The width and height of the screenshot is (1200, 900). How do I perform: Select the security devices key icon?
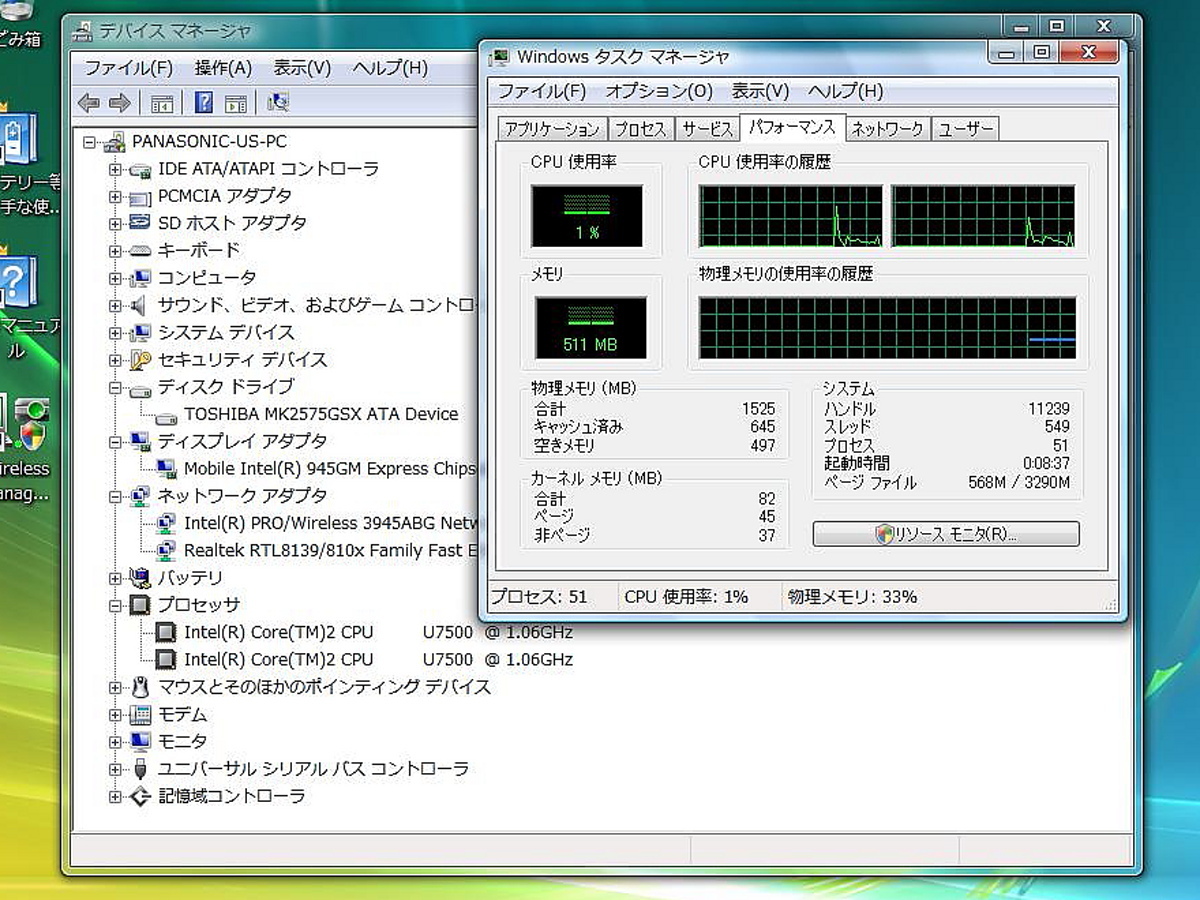pyautogui.click(x=141, y=359)
